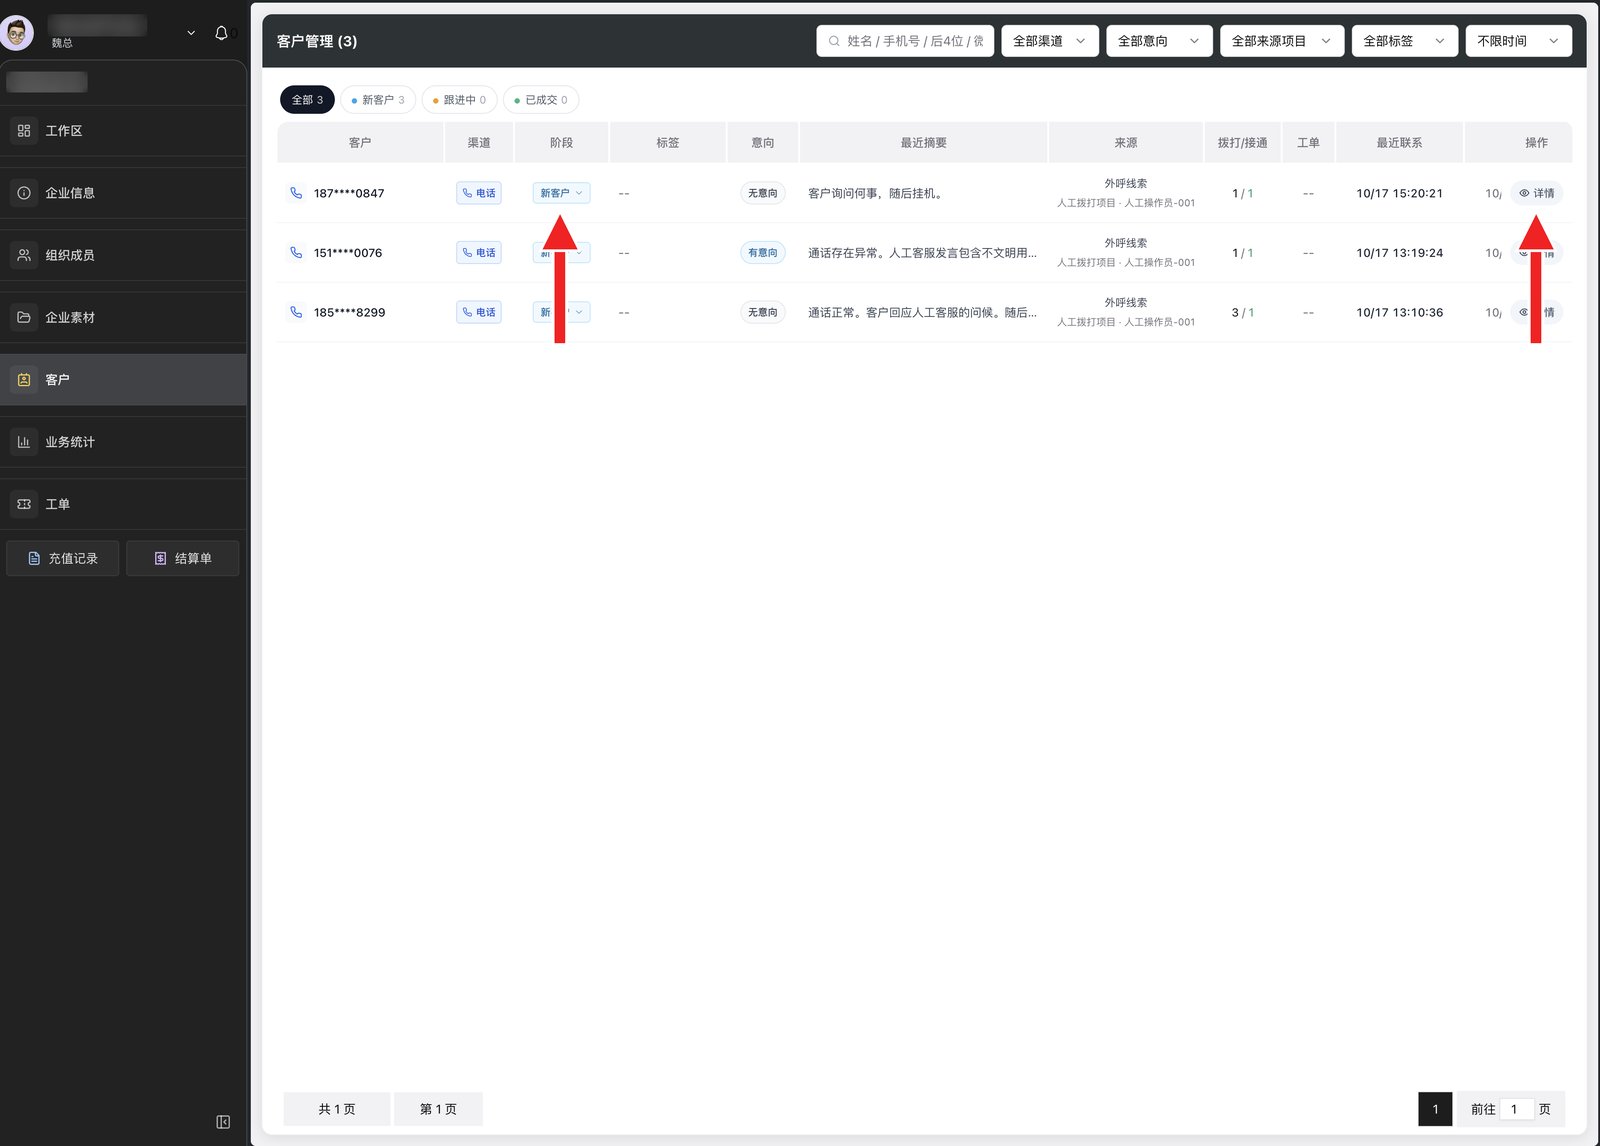Select the 新客户 3 filter tab
Image resolution: width=1600 pixels, height=1146 pixels.
(378, 100)
